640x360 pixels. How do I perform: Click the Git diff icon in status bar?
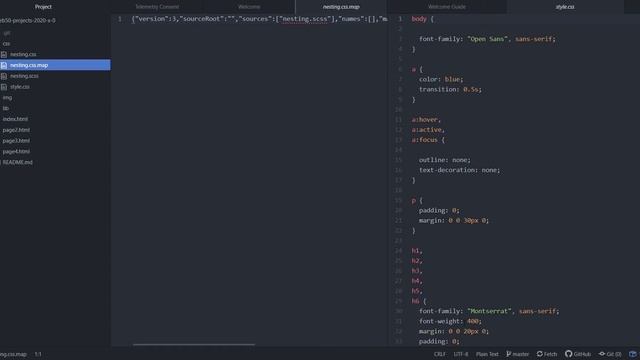602,354
